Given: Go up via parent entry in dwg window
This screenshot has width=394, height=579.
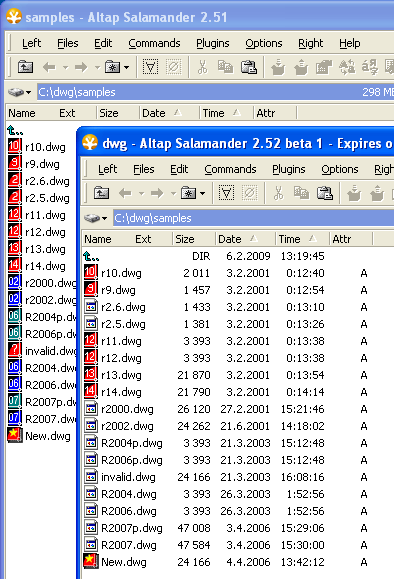Looking at the screenshot, I should click(x=91, y=256).
